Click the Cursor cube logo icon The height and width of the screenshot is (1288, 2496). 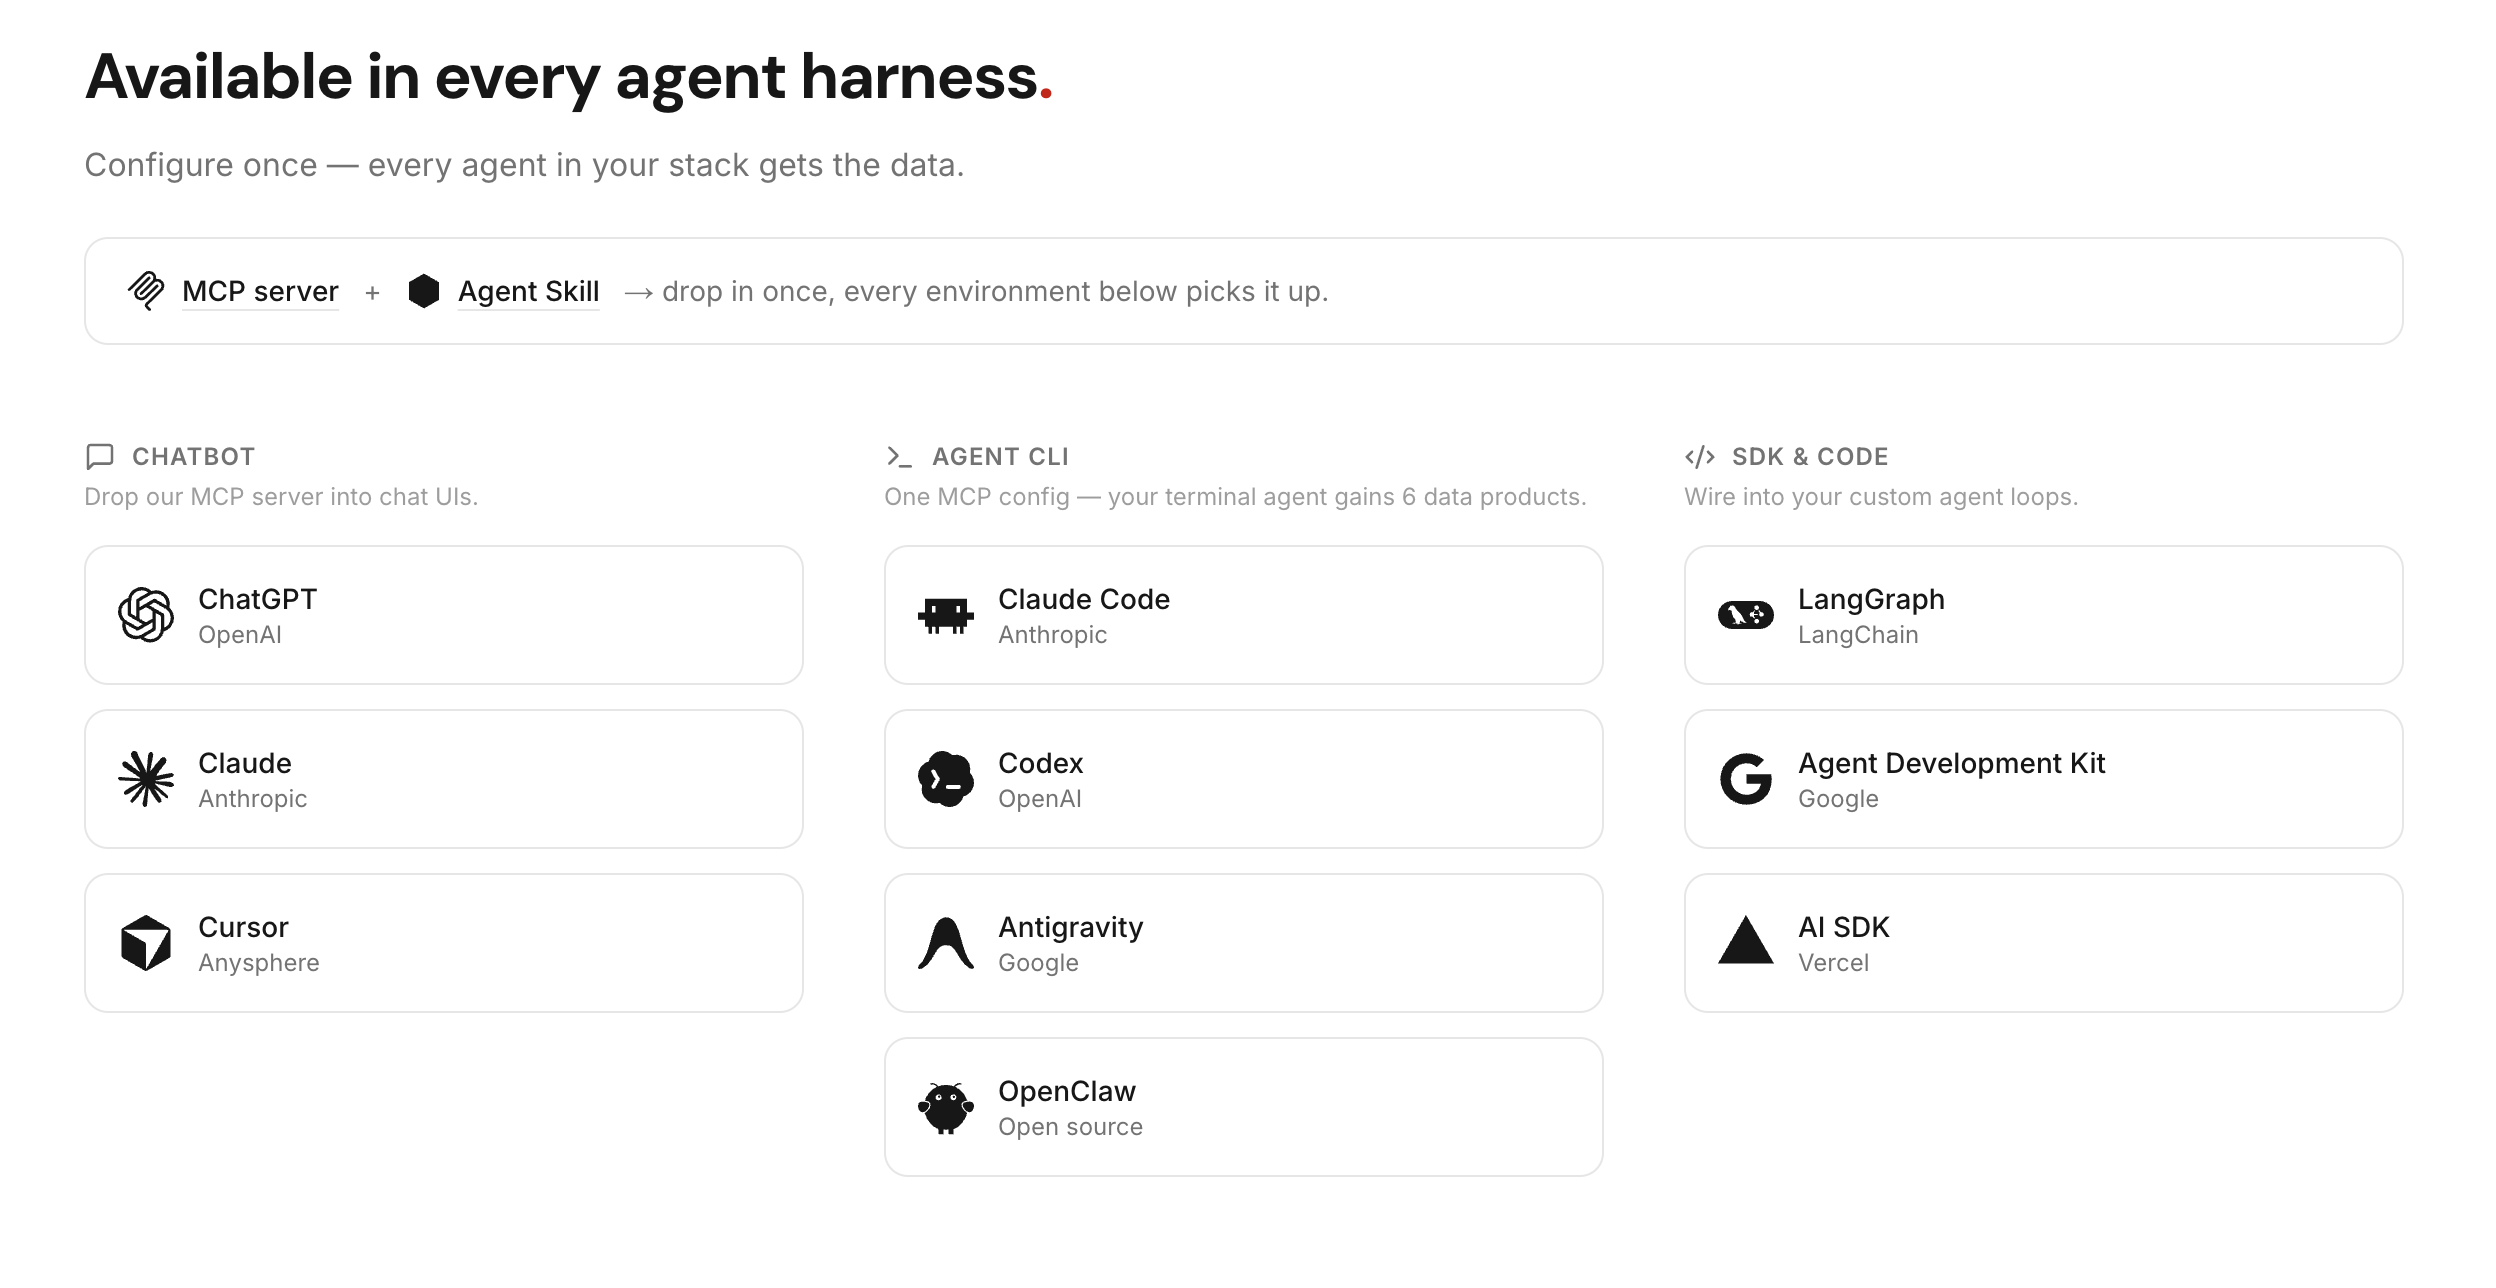click(x=146, y=943)
